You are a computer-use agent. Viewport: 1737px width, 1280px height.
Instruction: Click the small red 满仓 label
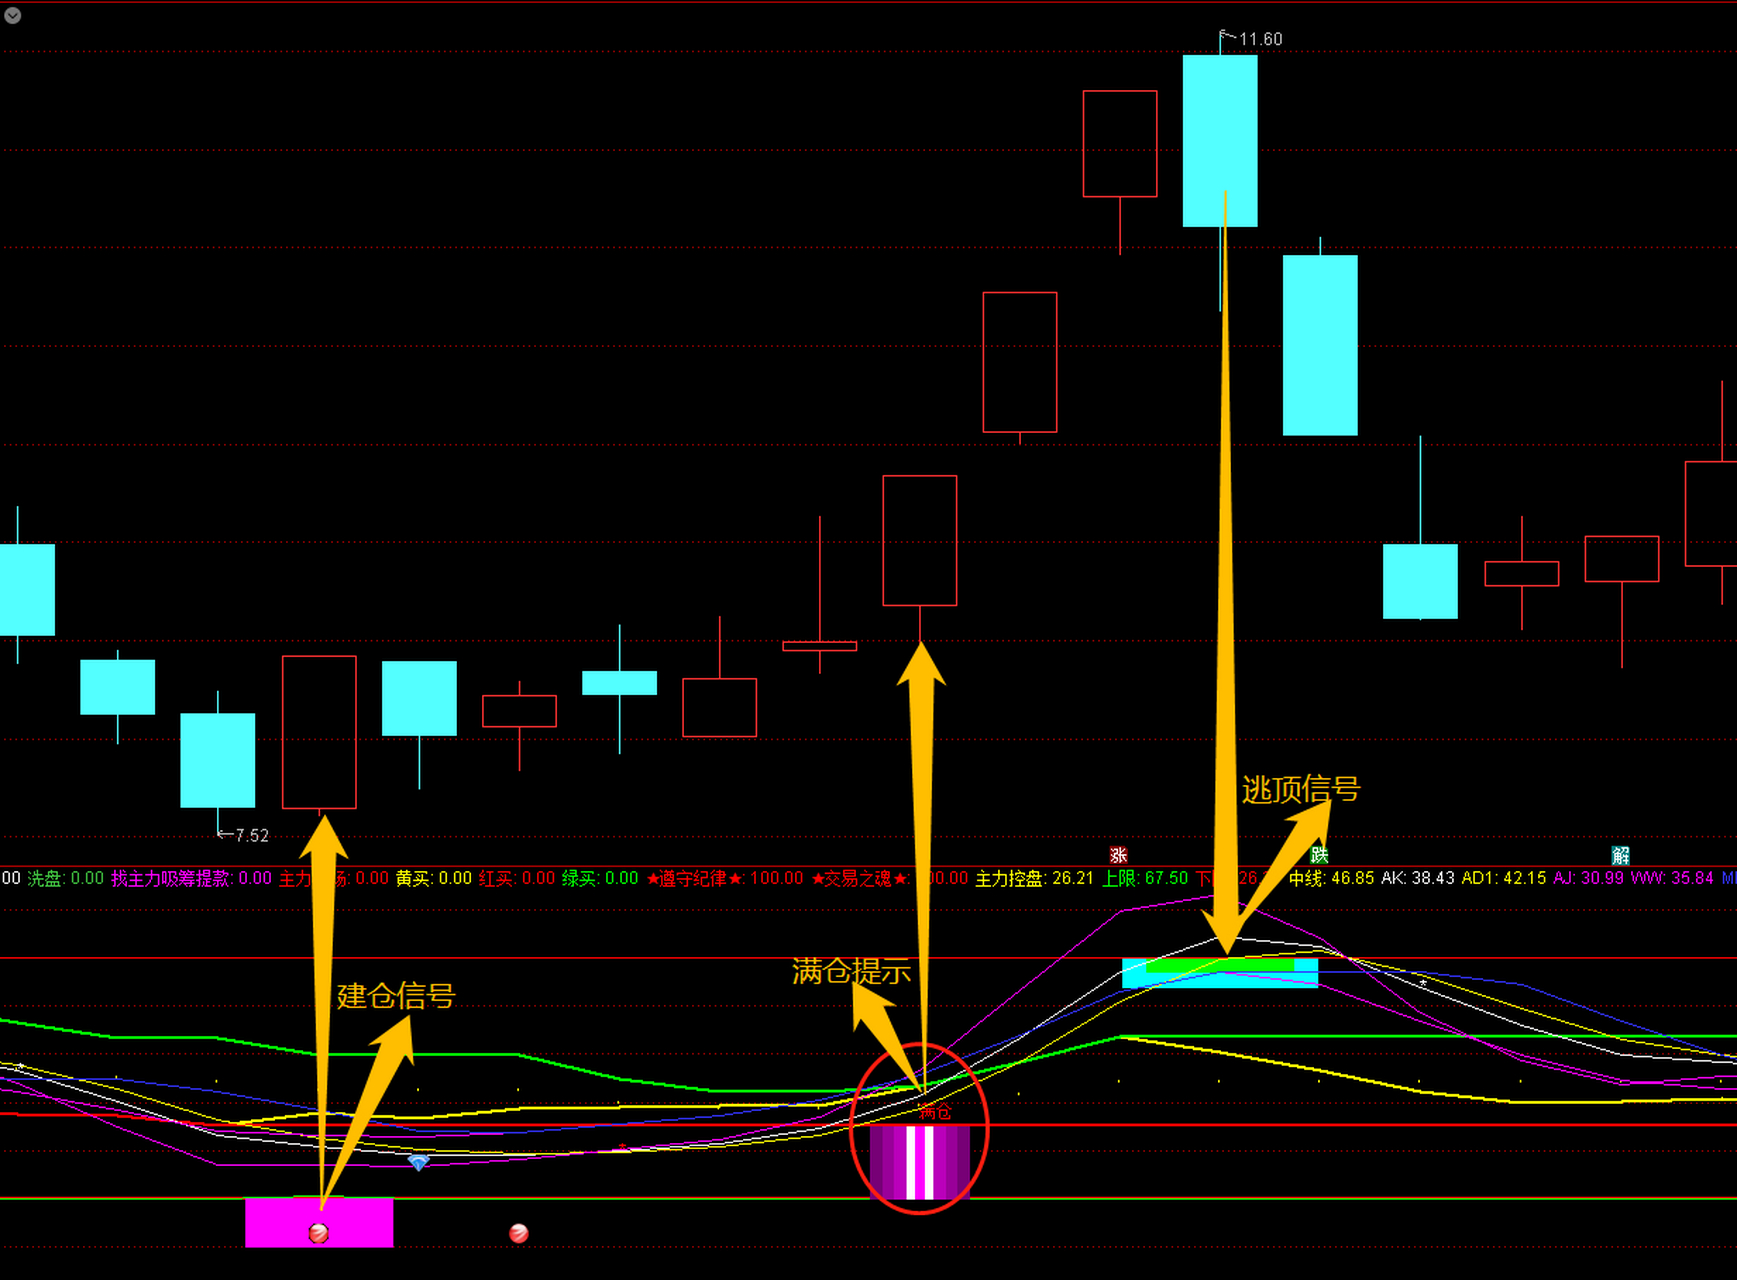click(x=935, y=1112)
